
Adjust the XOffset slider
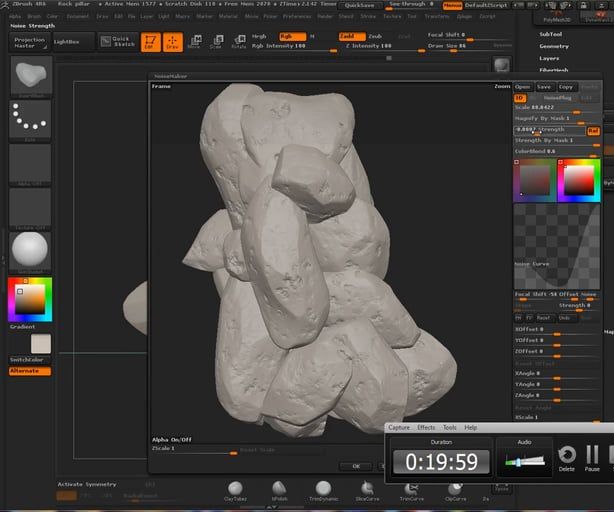coord(557,330)
